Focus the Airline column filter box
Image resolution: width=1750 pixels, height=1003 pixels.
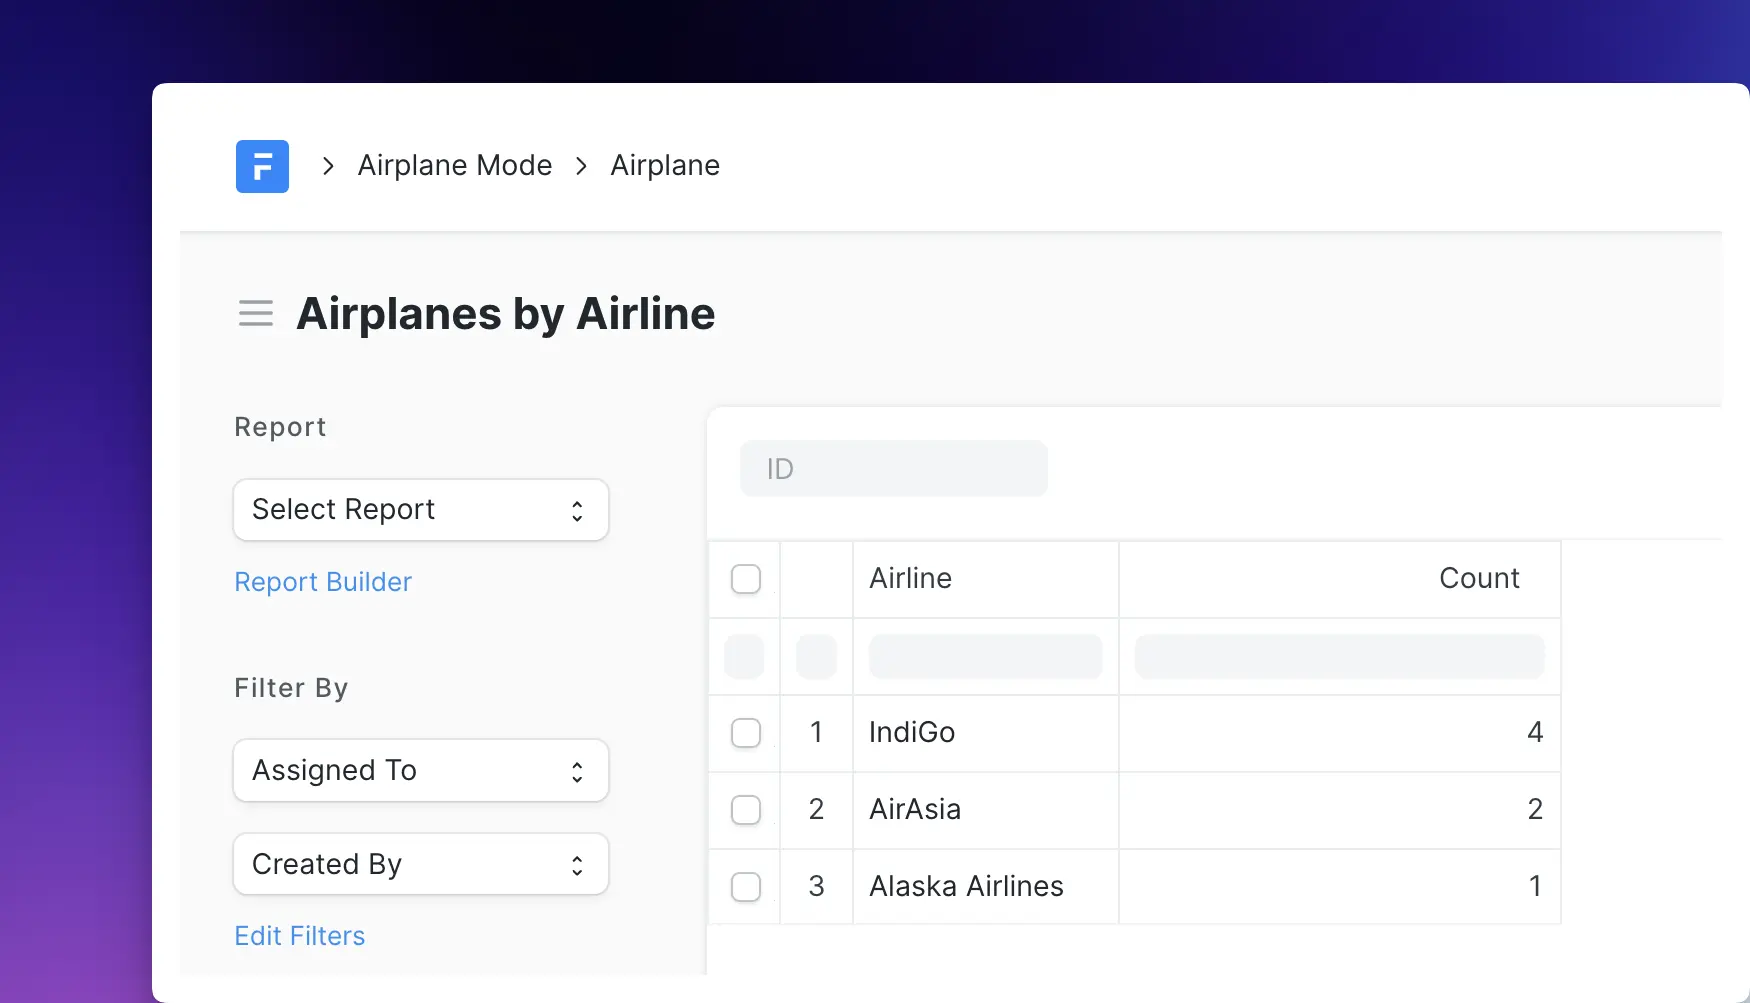coord(986,657)
